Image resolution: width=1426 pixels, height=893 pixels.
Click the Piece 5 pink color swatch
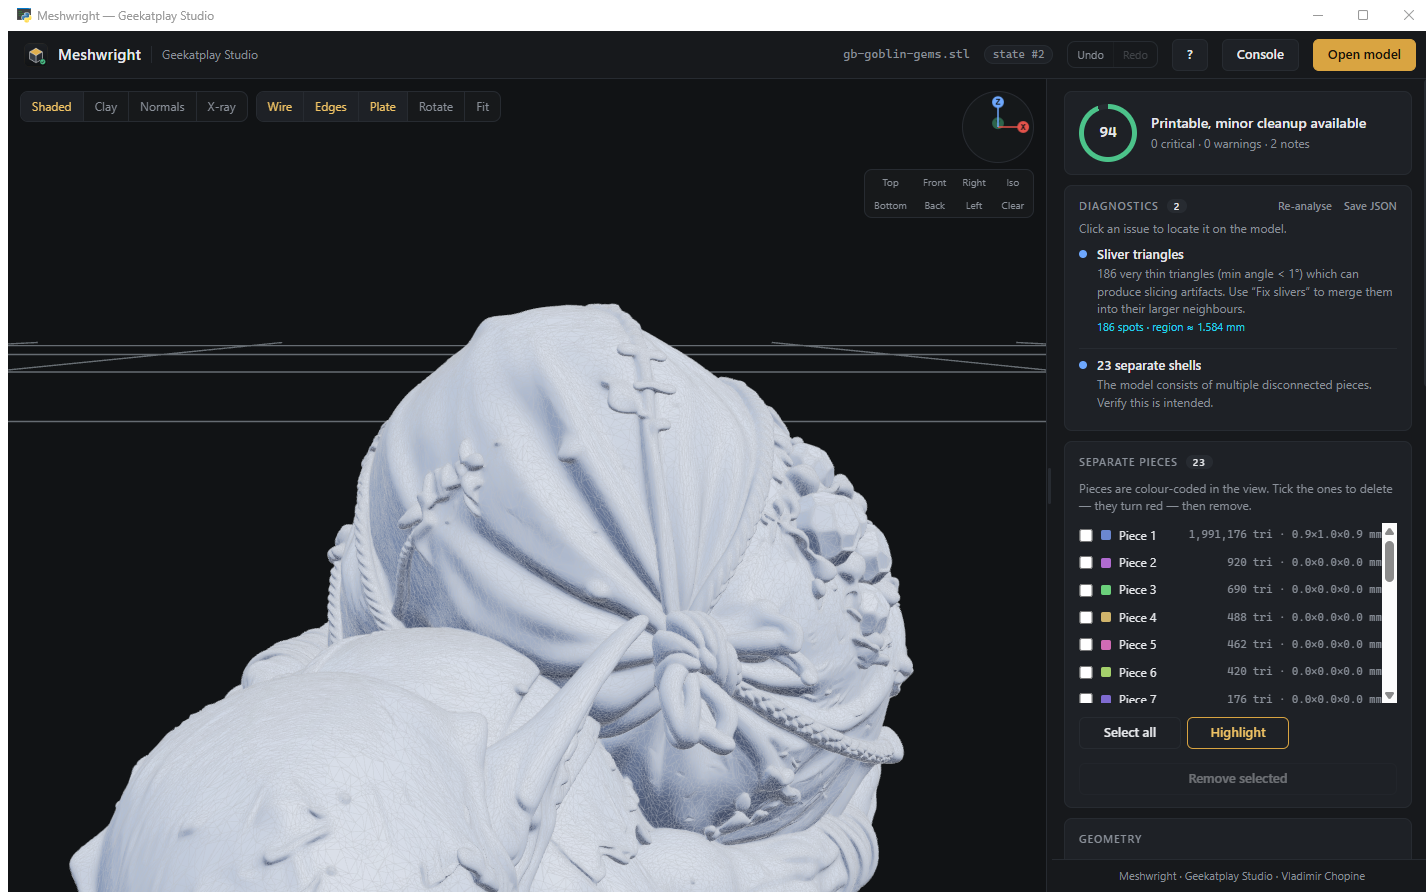pyautogui.click(x=1106, y=645)
